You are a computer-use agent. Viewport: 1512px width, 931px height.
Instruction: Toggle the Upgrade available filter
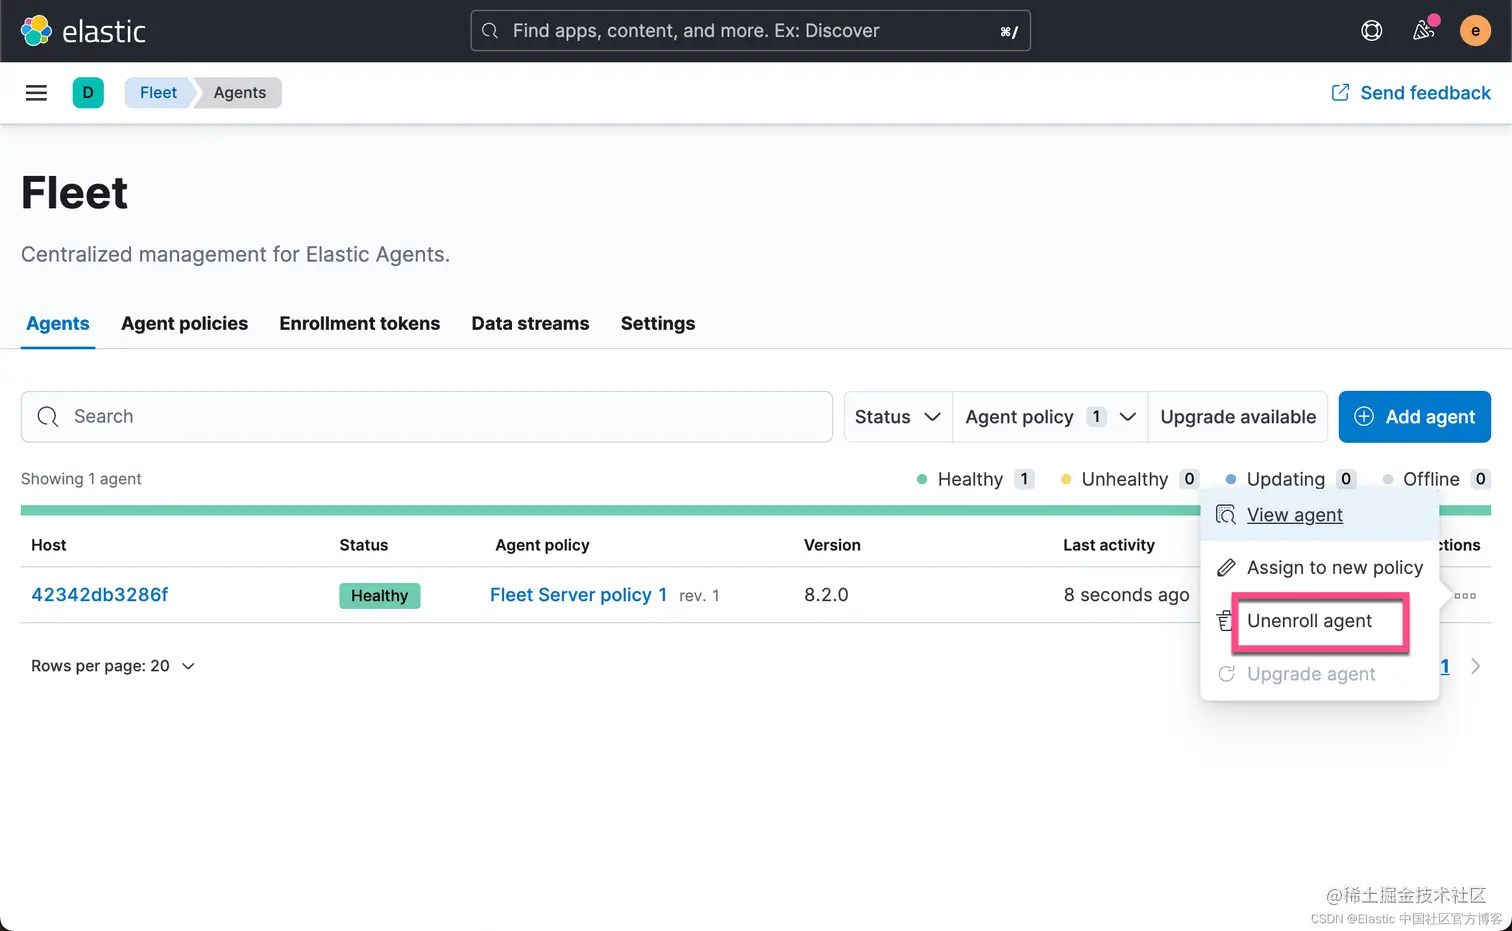click(1238, 417)
